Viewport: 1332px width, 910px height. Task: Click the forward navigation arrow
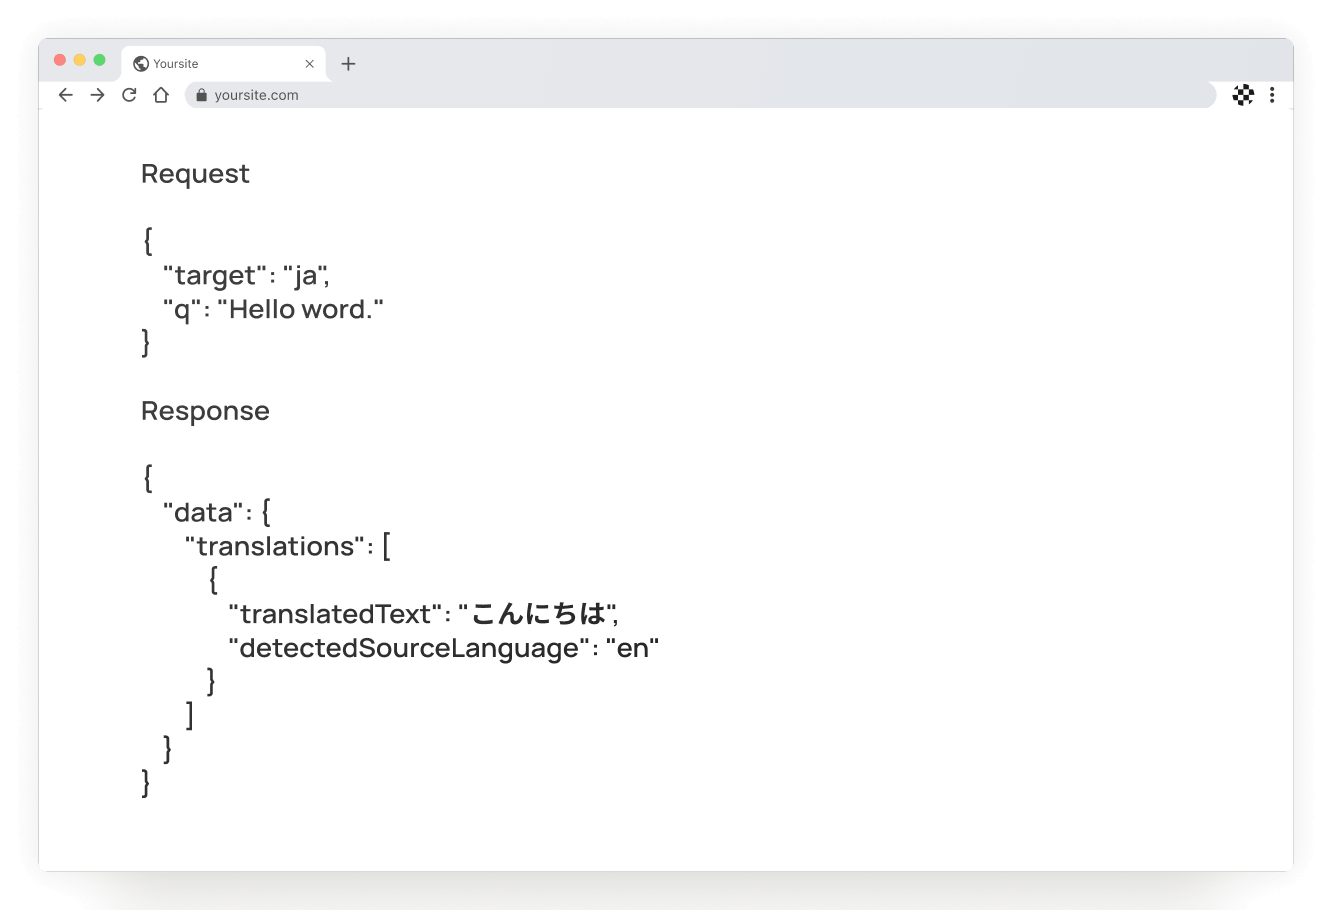97,94
